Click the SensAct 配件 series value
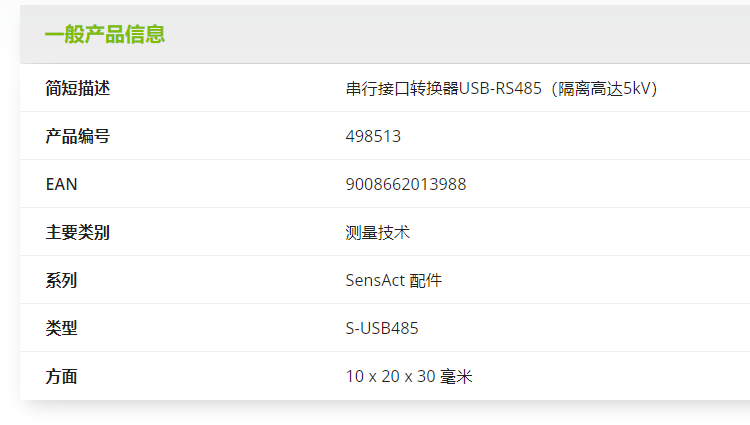 point(393,280)
